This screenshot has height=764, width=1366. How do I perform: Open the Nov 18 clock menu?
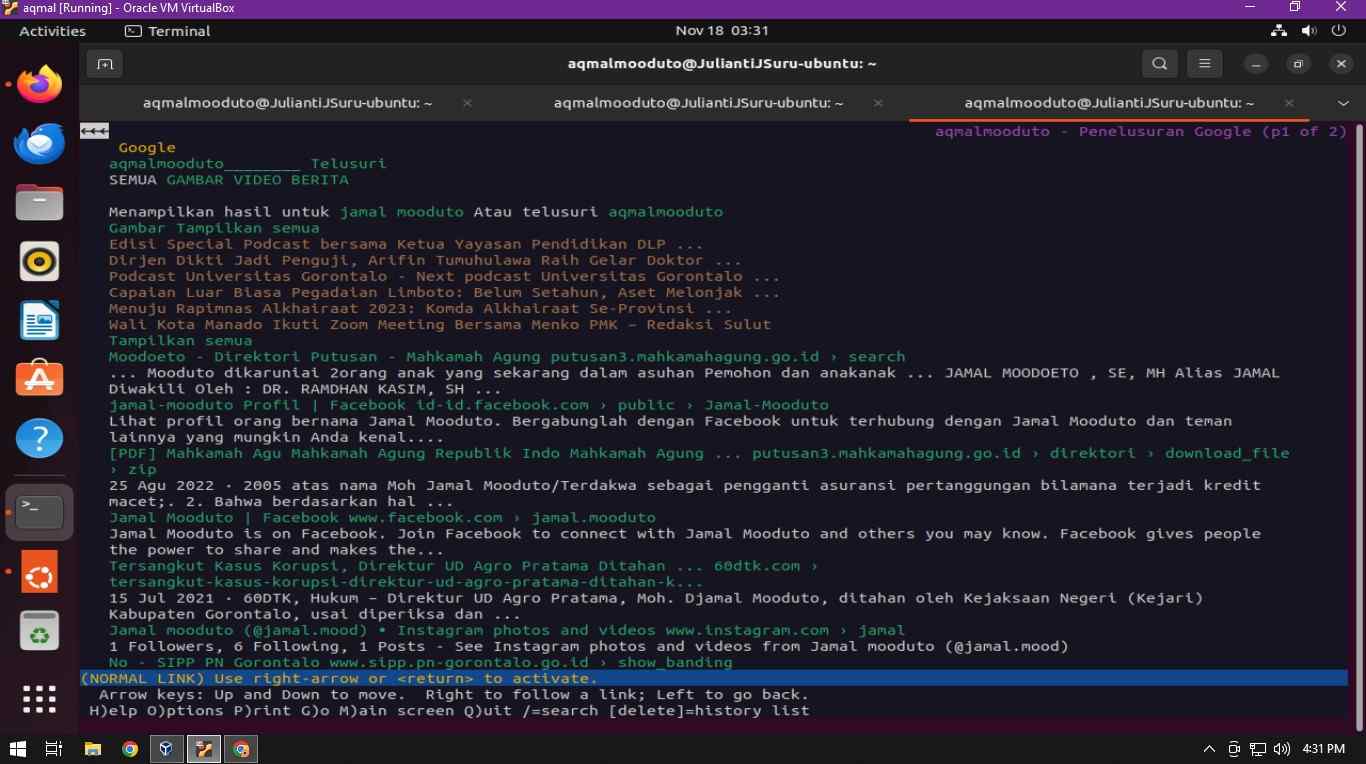722,31
